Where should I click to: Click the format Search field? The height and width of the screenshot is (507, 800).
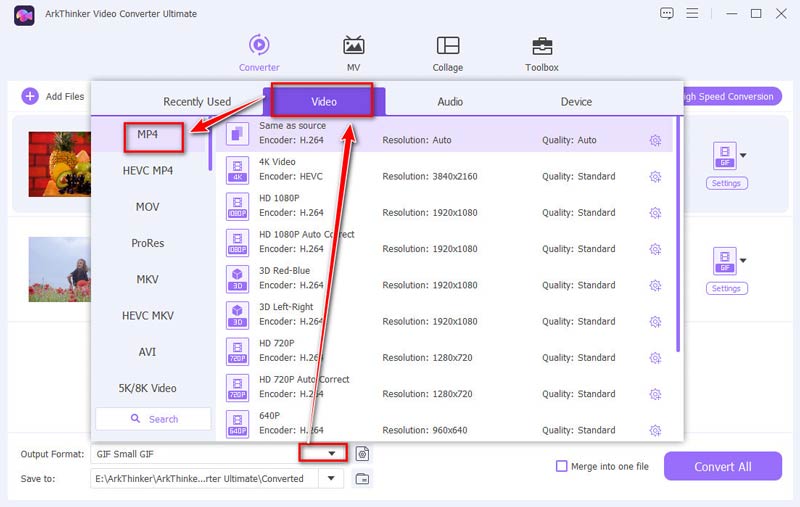153,419
